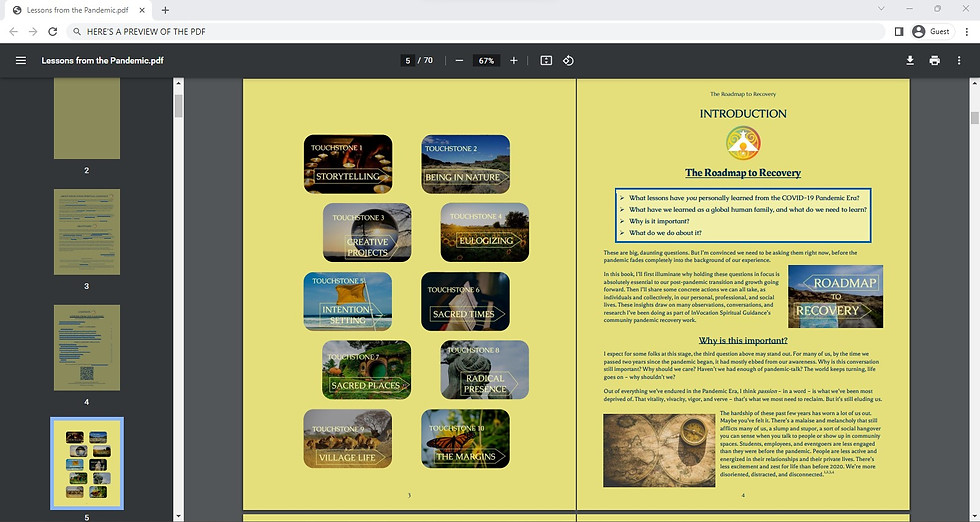Click the fit to page icon
The image size is (980, 522).
click(546, 61)
